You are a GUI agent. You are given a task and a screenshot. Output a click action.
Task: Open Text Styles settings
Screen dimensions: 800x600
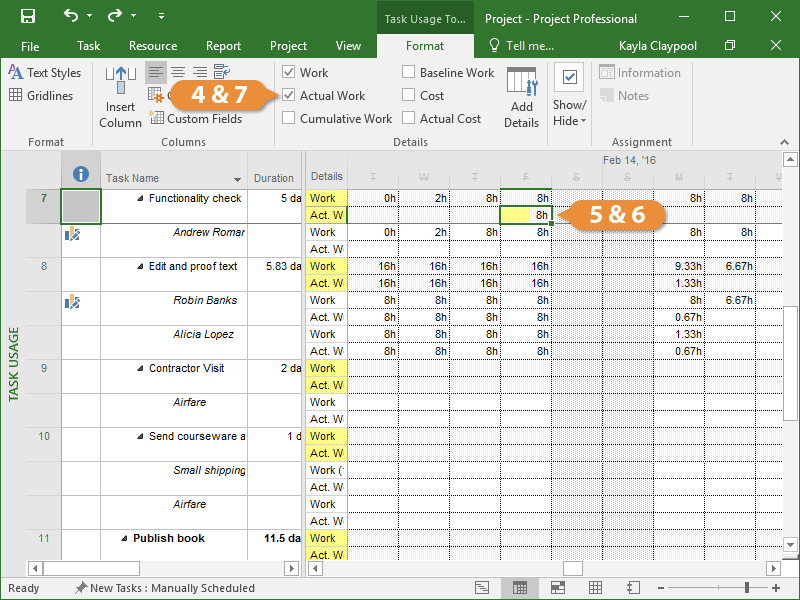click(x=44, y=73)
